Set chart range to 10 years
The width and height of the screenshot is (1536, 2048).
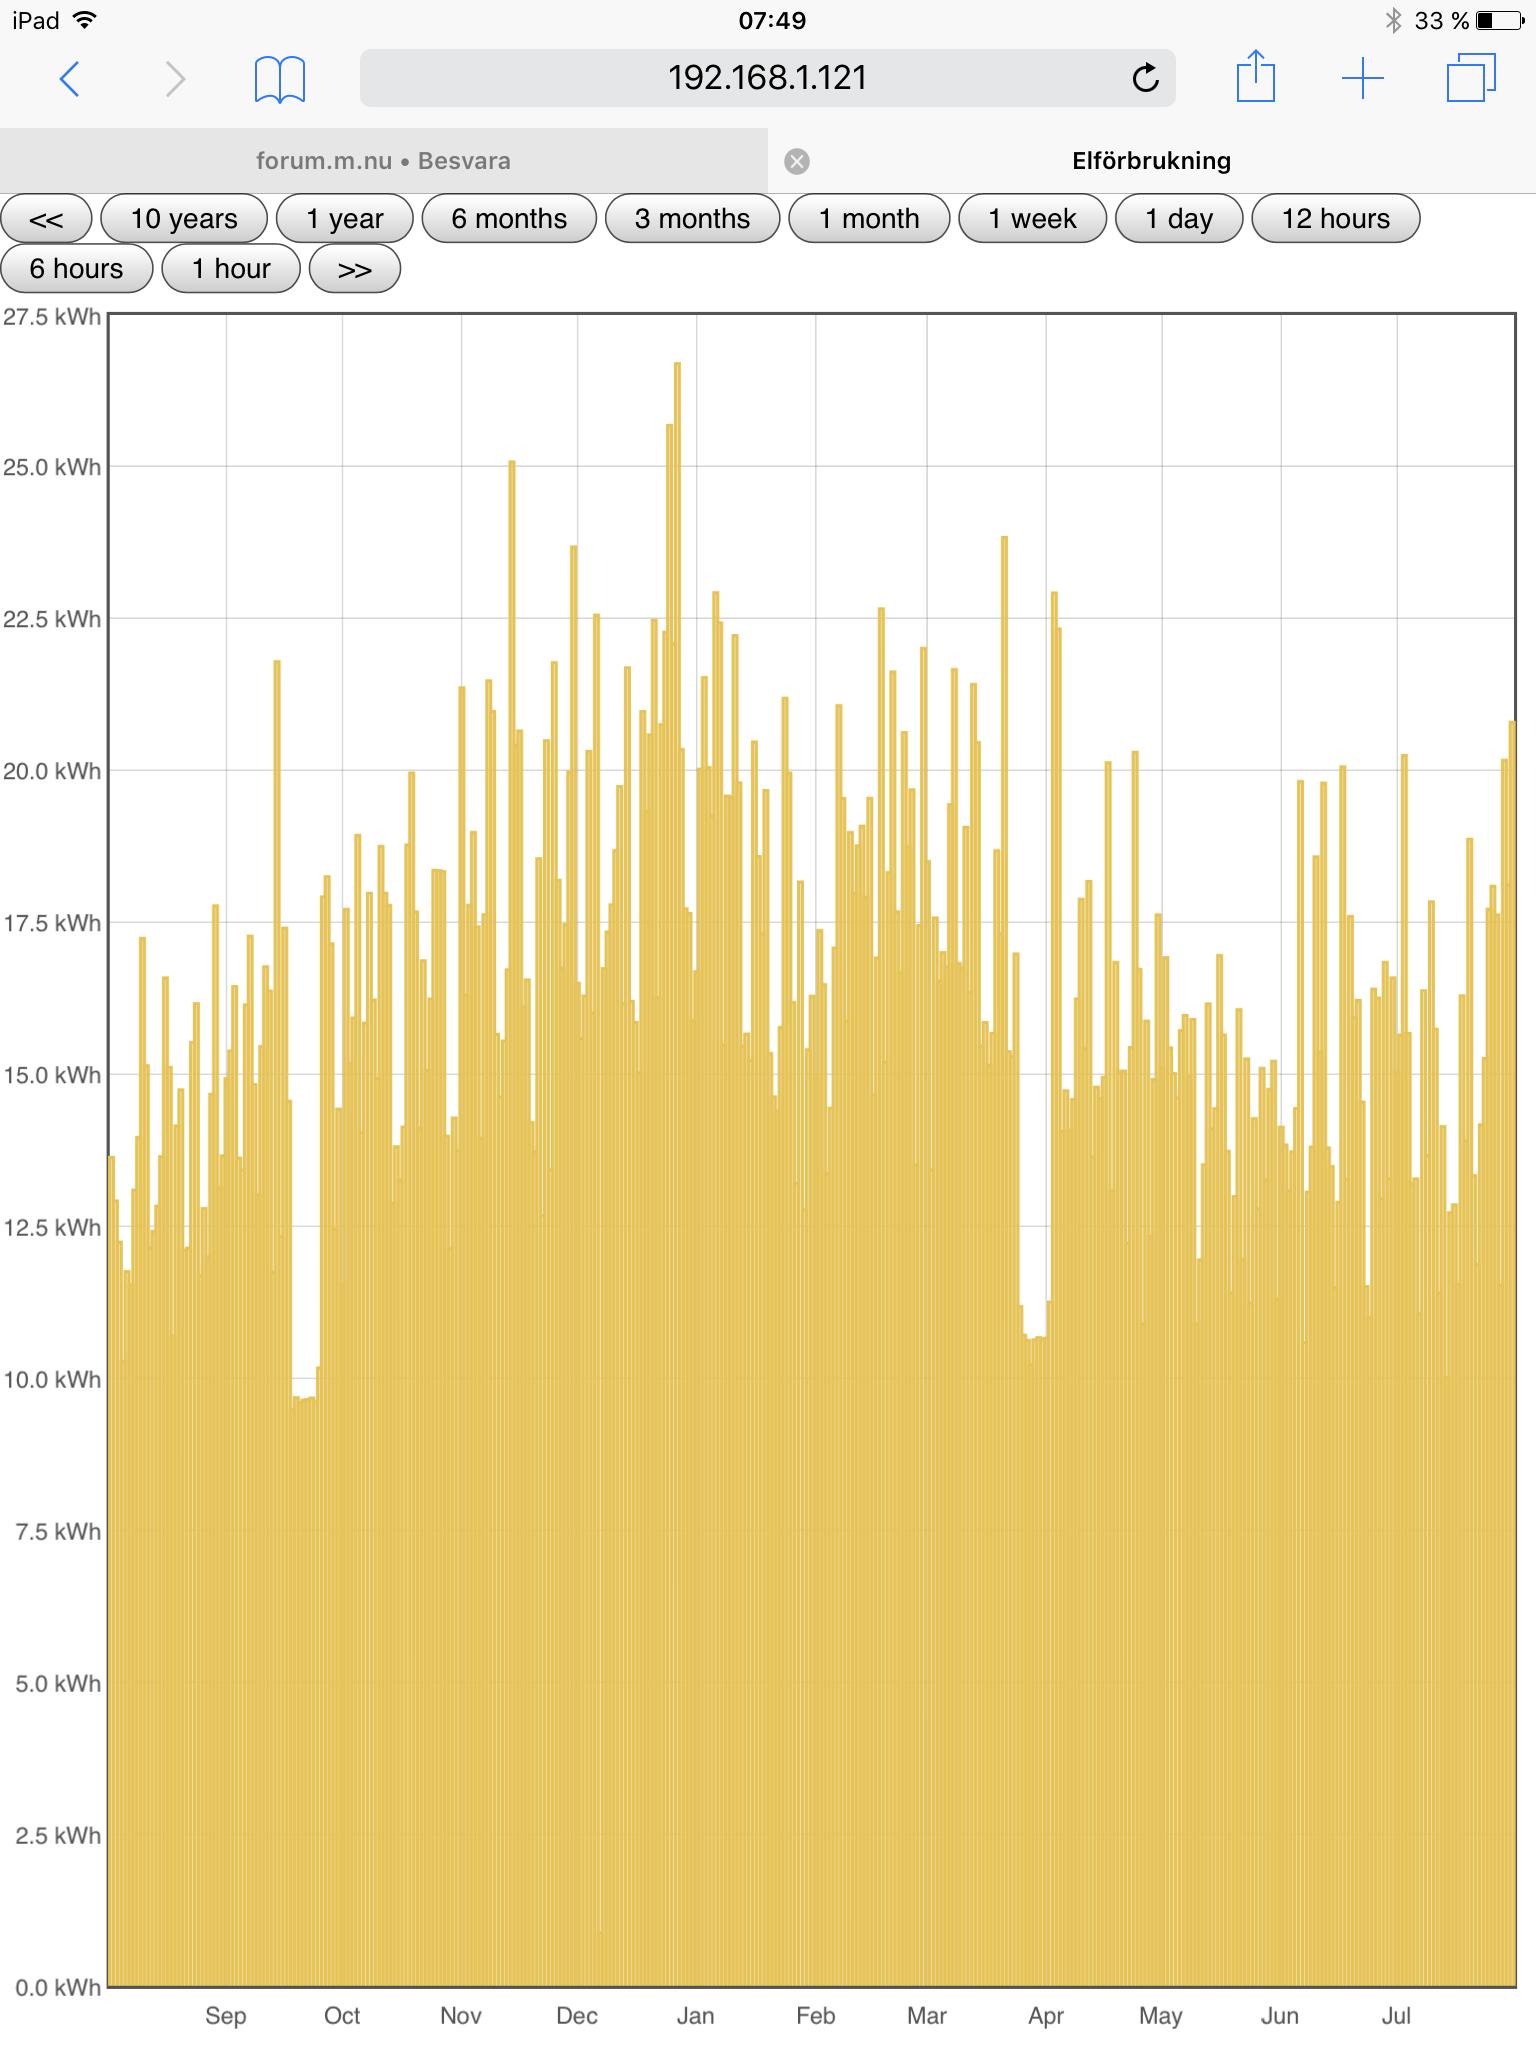[x=184, y=219]
